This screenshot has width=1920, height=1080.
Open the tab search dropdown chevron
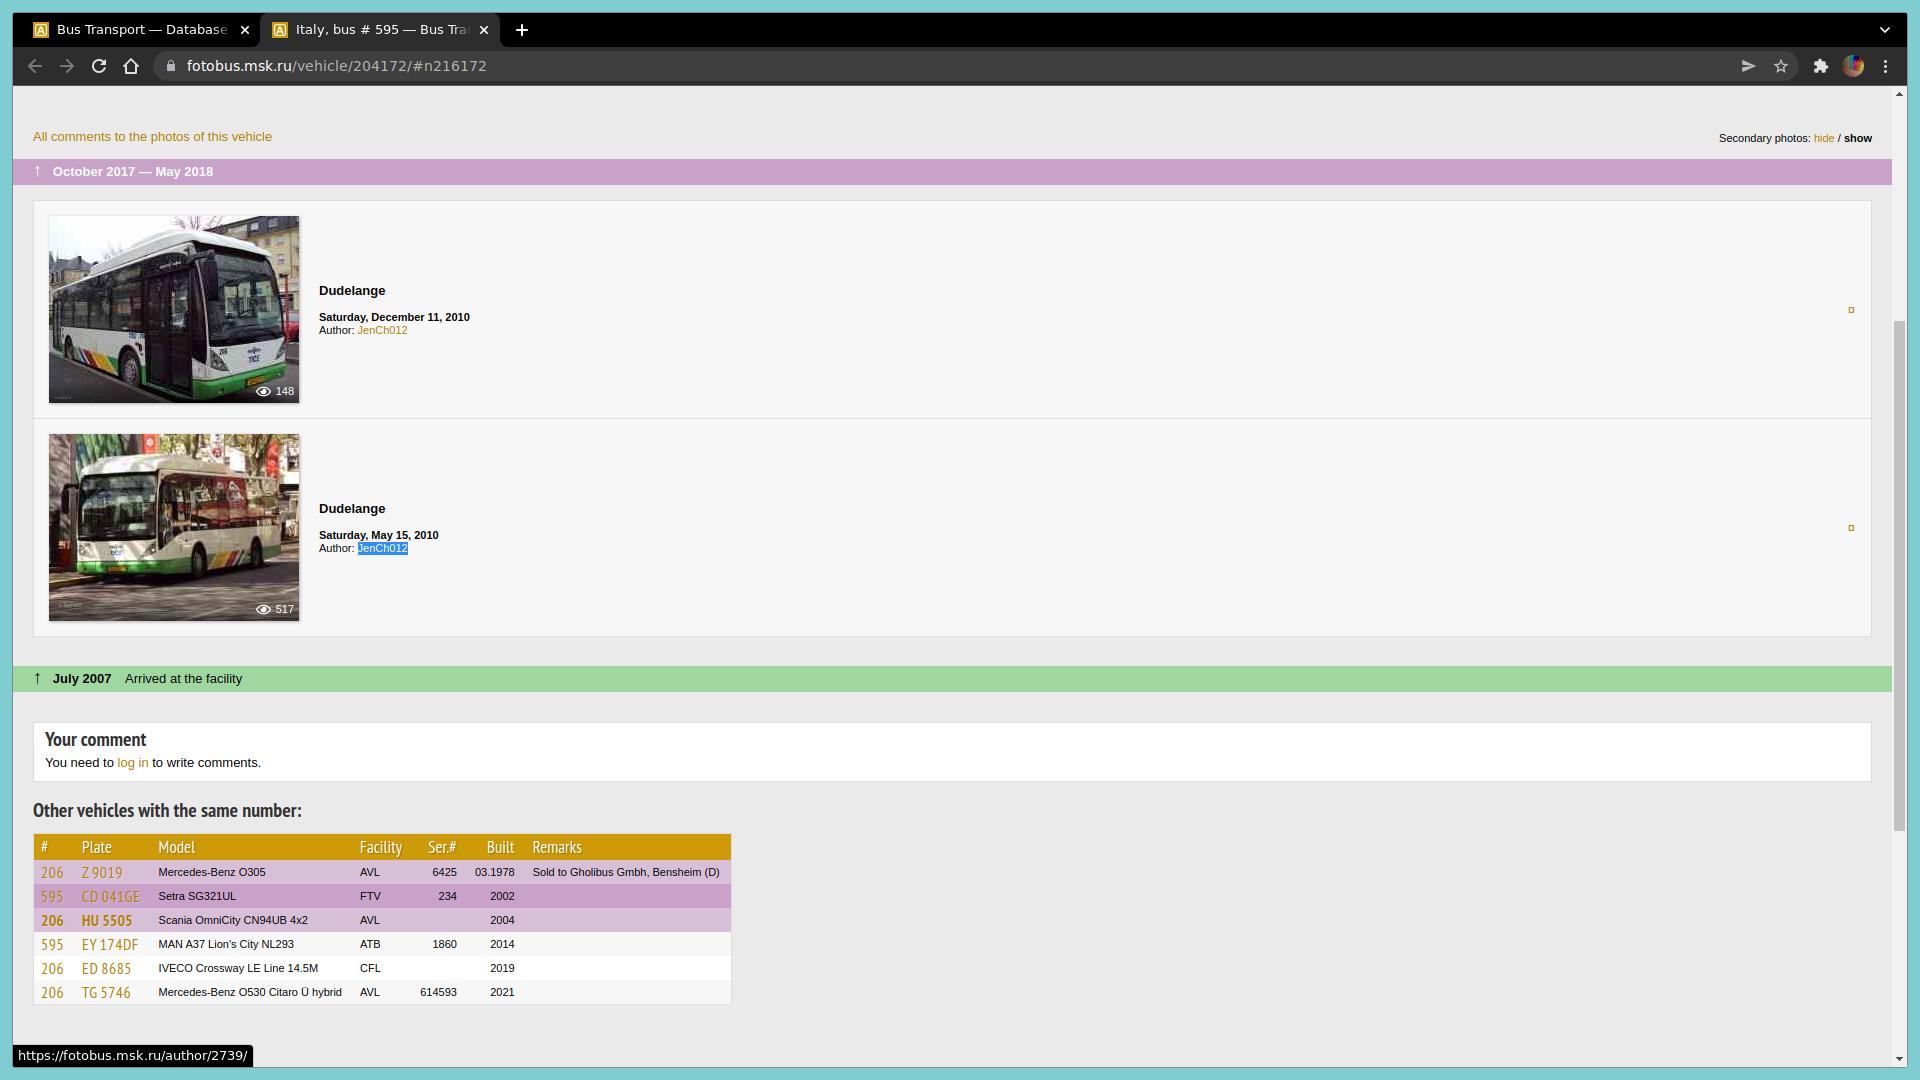tap(1885, 30)
